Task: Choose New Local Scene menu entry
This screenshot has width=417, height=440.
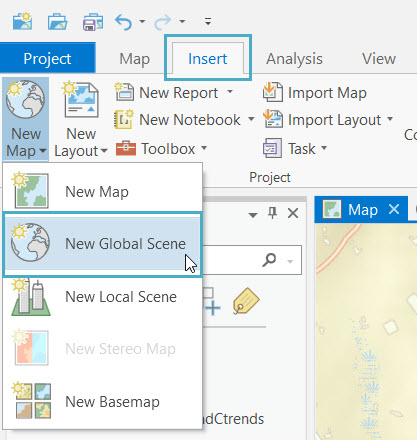Action: coord(102,297)
